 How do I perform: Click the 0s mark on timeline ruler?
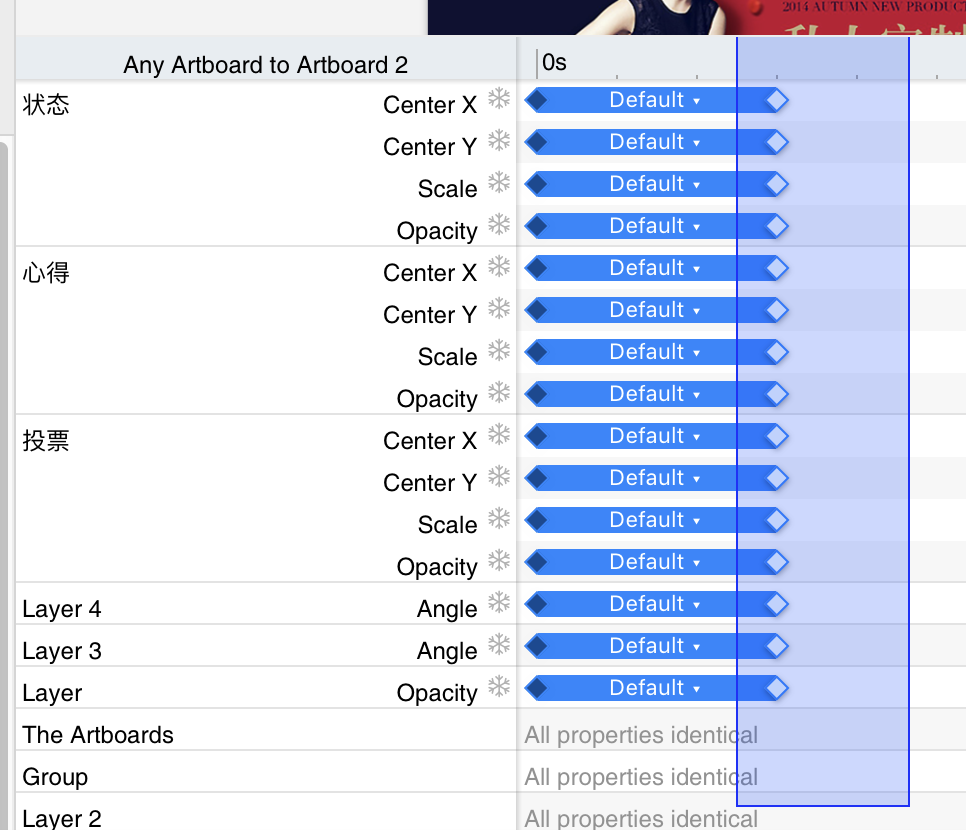click(553, 63)
